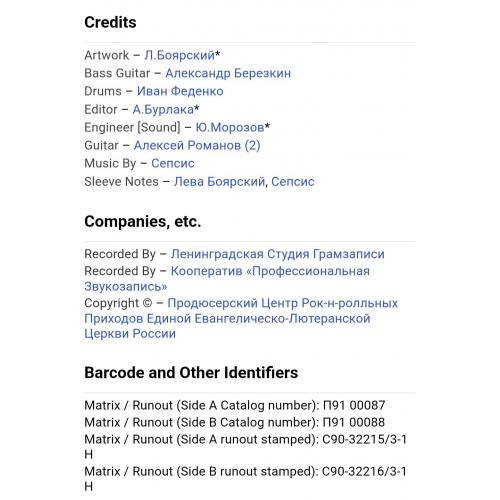Click the Credits section heading
This screenshot has width=500, height=500.
(x=110, y=22)
